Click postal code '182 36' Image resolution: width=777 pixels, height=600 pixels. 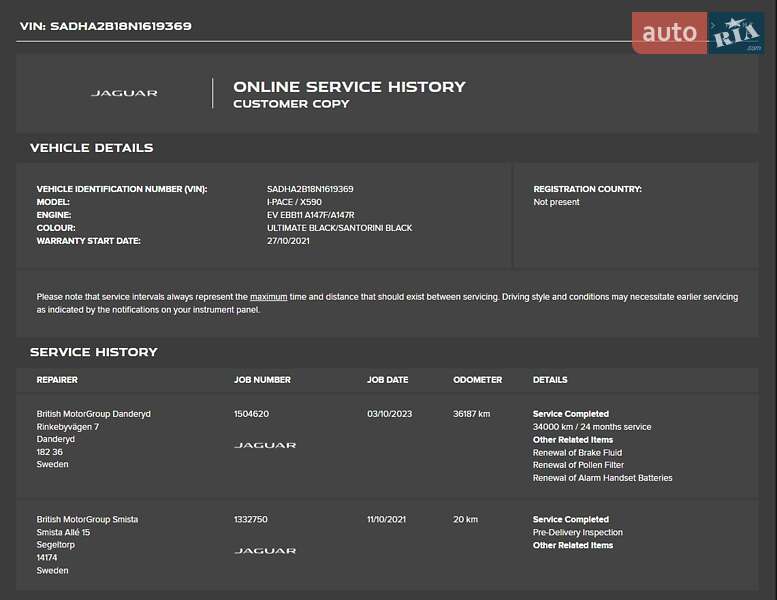50,452
